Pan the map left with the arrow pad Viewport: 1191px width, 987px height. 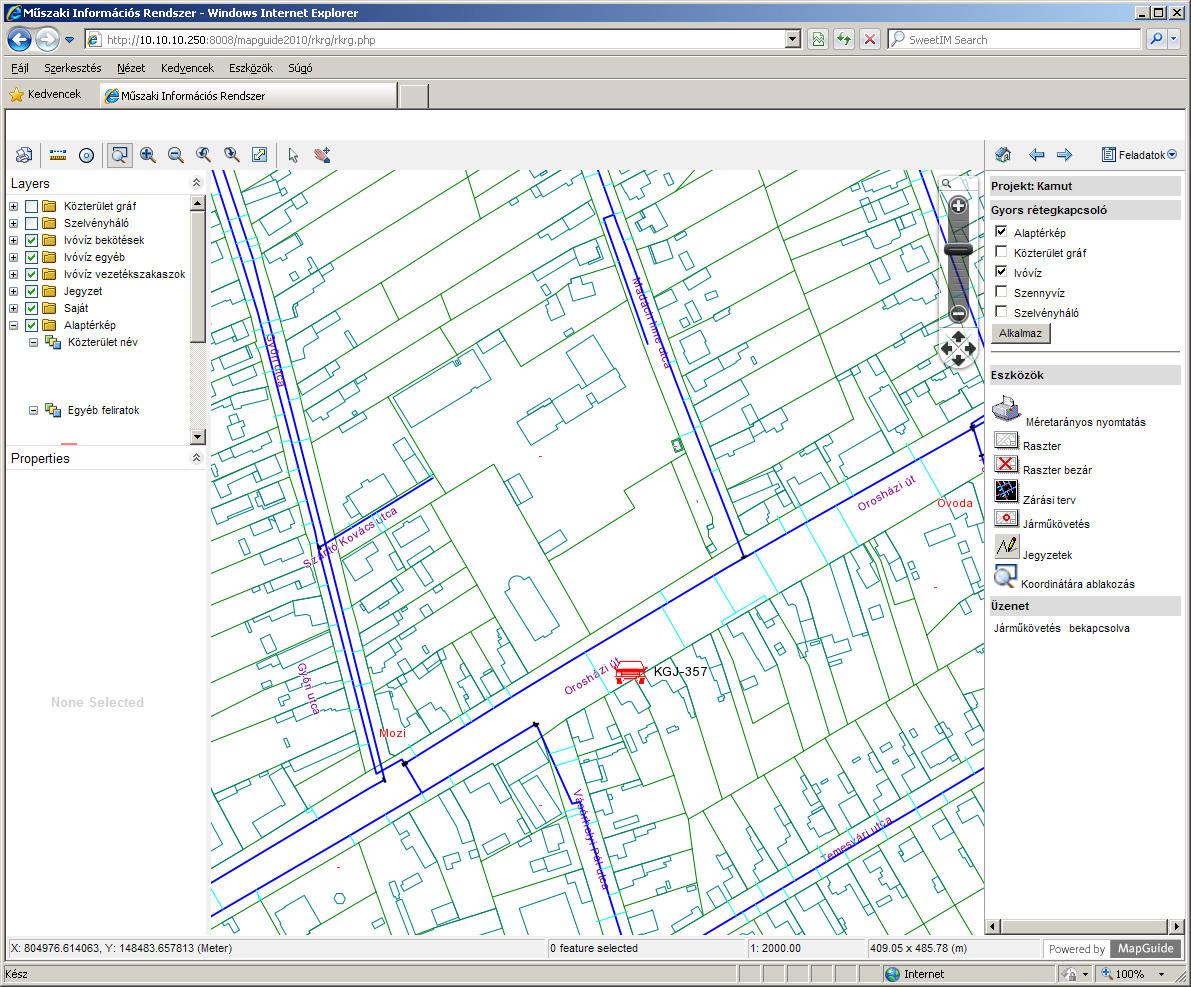click(x=946, y=349)
